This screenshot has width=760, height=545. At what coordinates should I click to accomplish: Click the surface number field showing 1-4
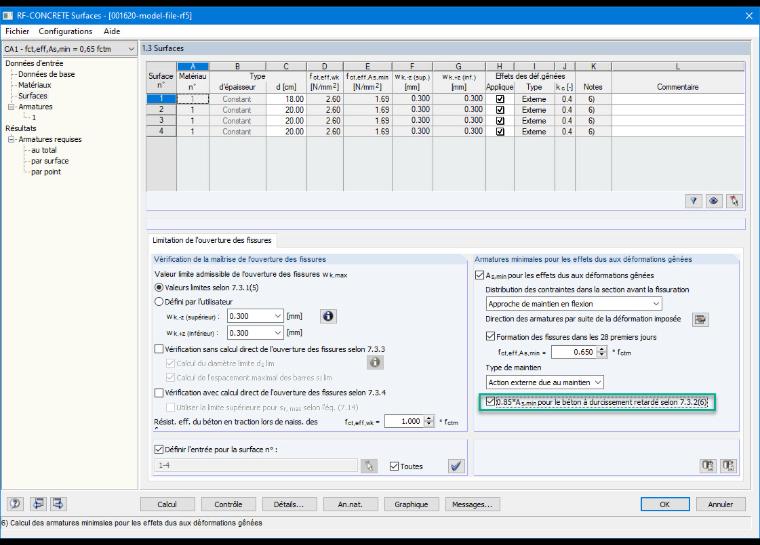[x=255, y=465]
